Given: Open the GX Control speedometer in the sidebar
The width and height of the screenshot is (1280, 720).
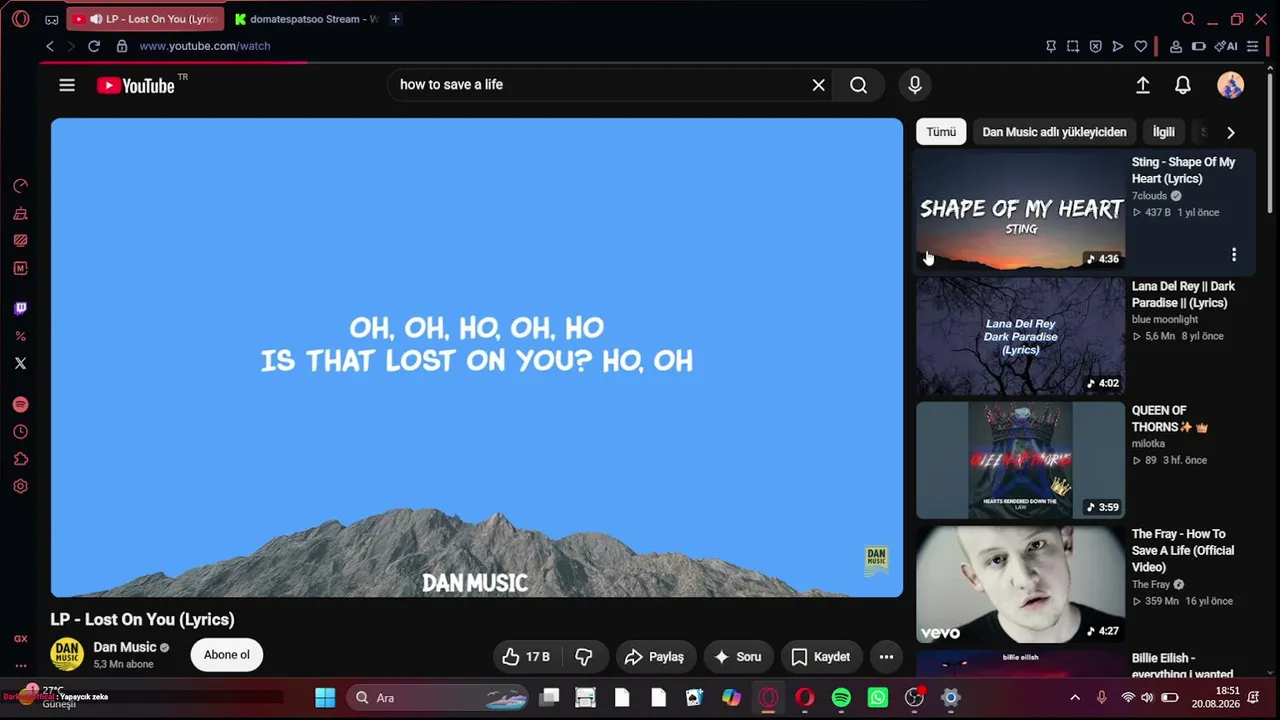Looking at the screenshot, I should pyautogui.click(x=20, y=186).
